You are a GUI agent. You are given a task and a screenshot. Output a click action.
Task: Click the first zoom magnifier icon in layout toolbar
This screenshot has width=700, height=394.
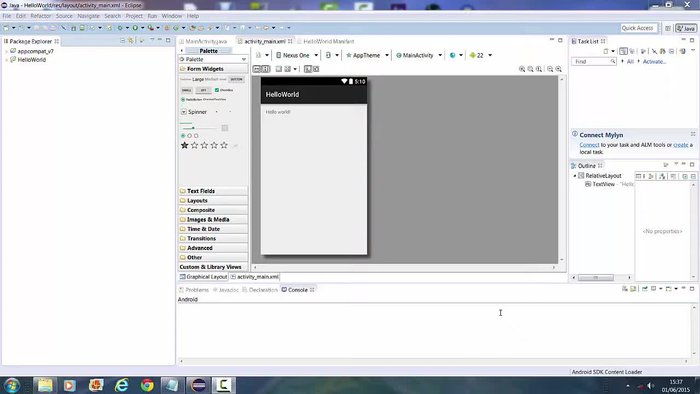click(x=522, y=69)
